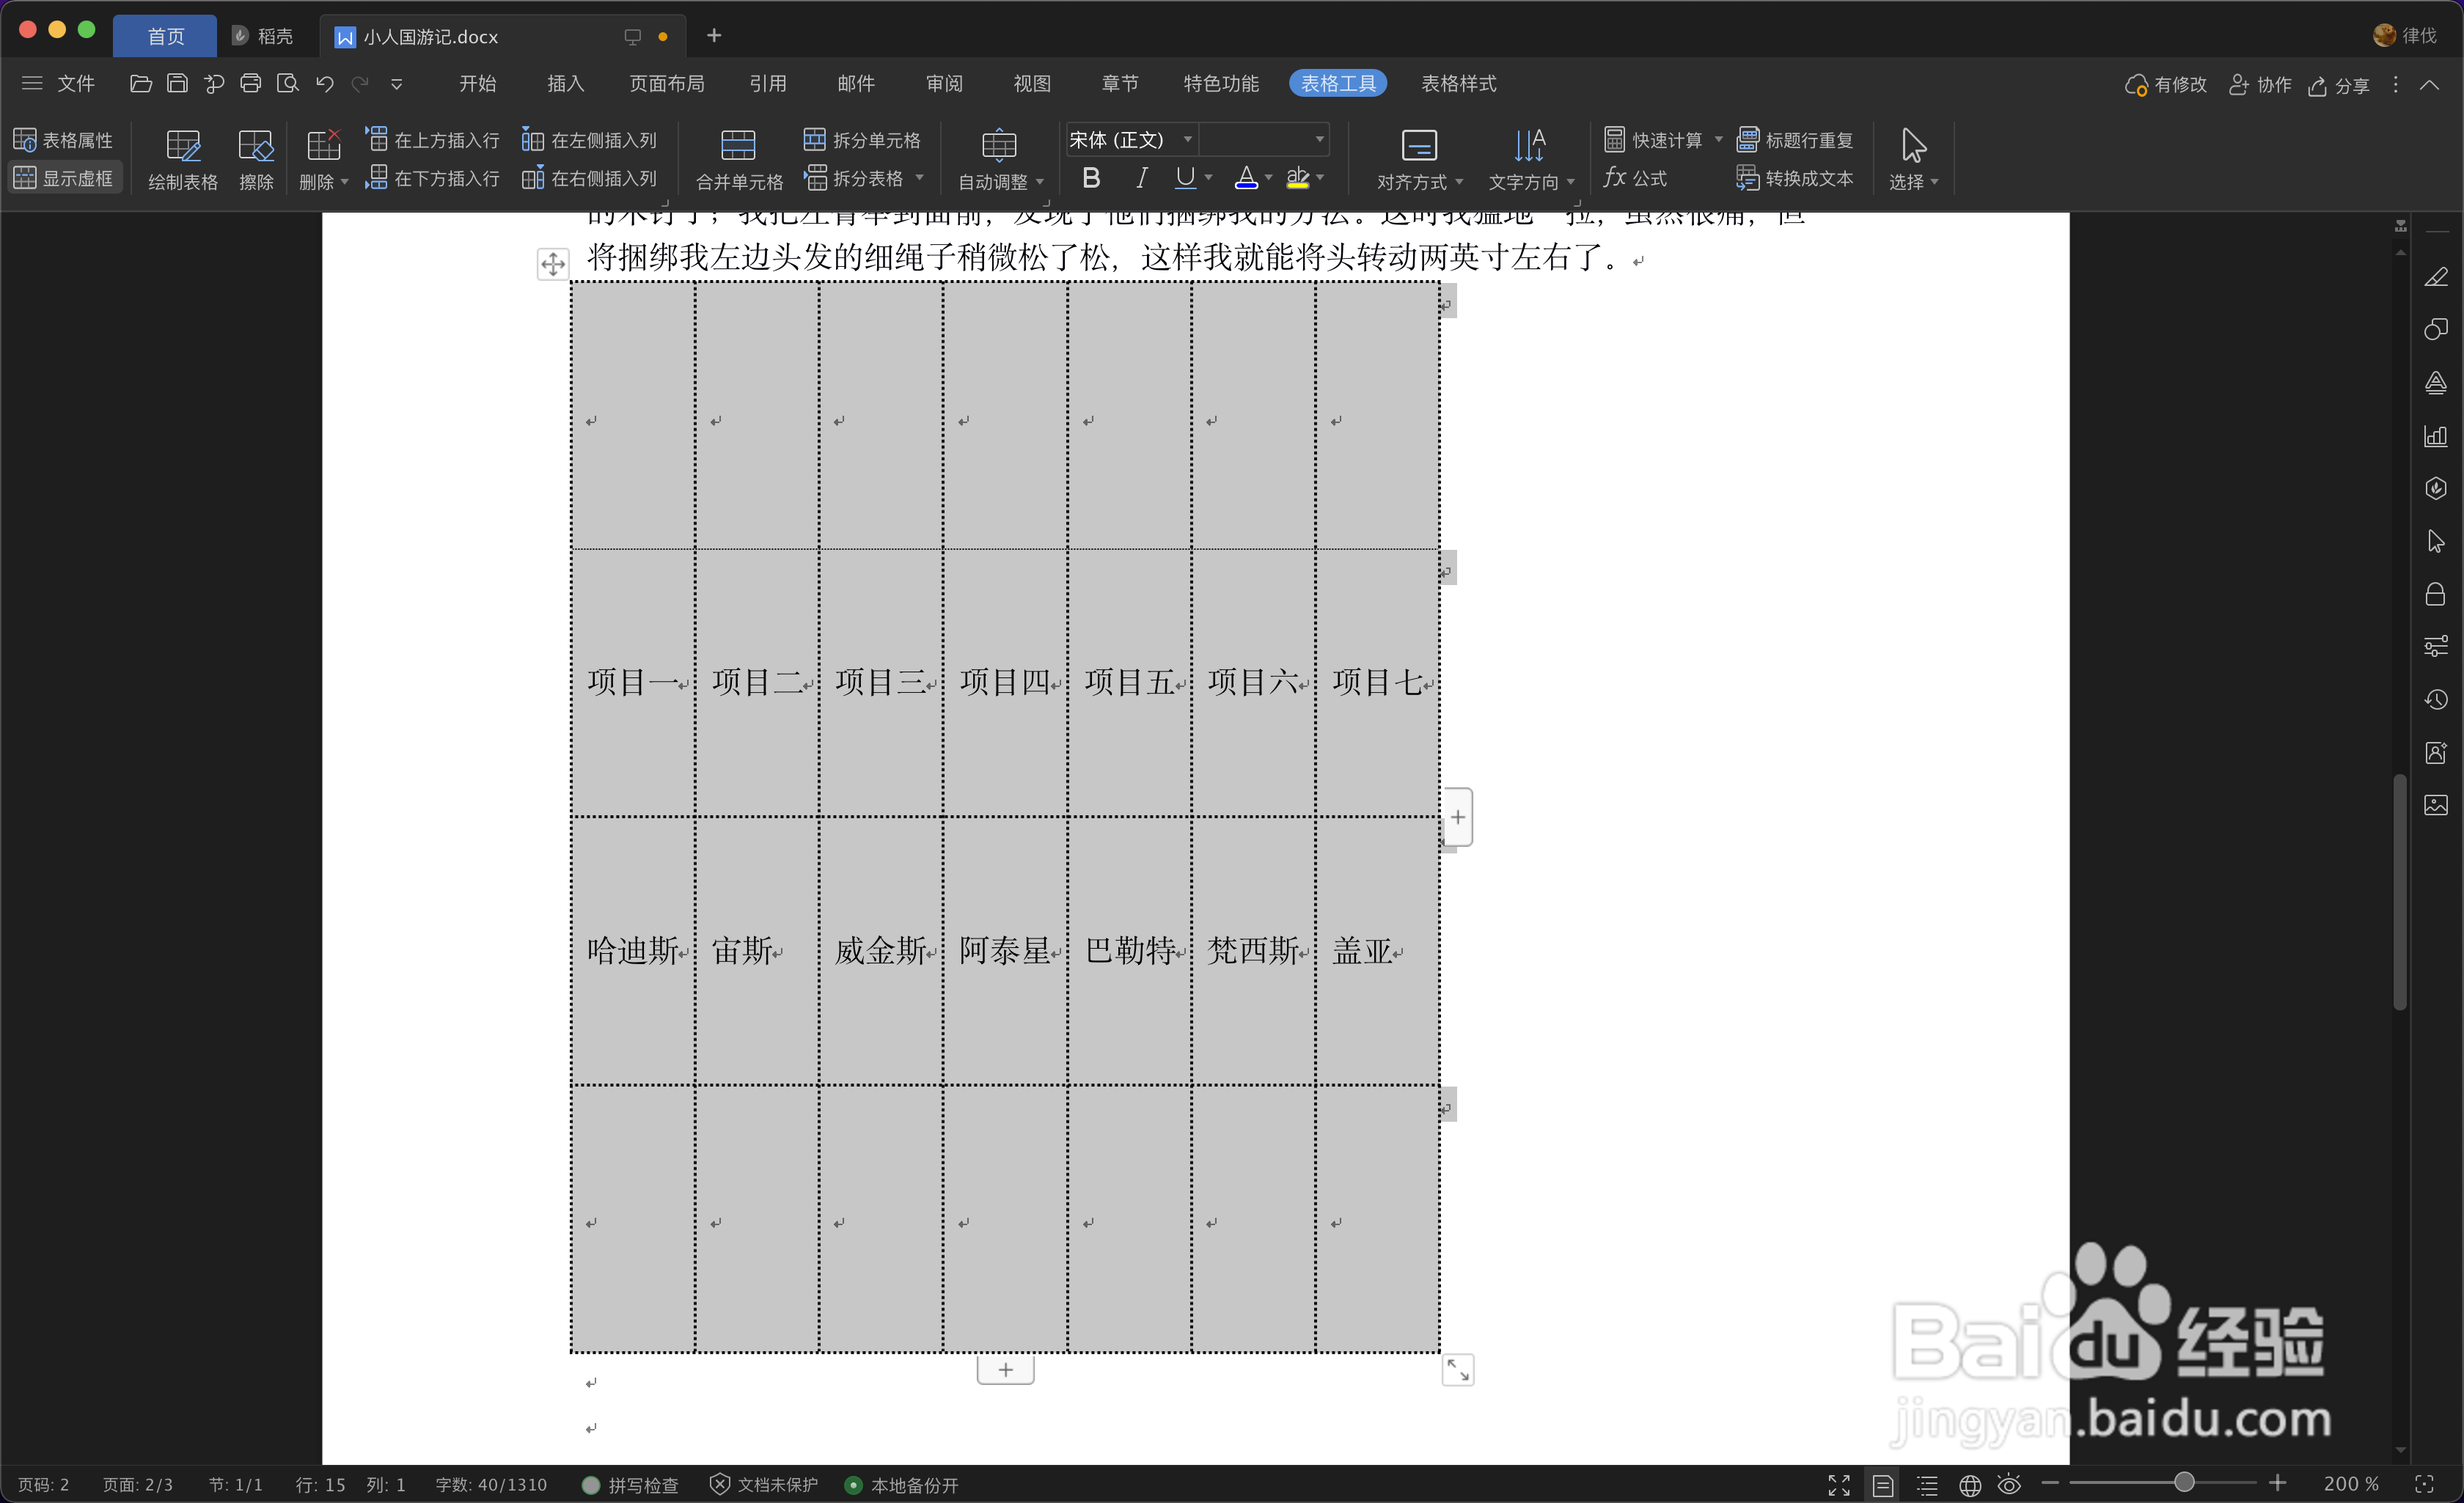Screen dimensions: 2464x1503
Task: Open the history icon in right sidebar
Action: [2436, 699]
